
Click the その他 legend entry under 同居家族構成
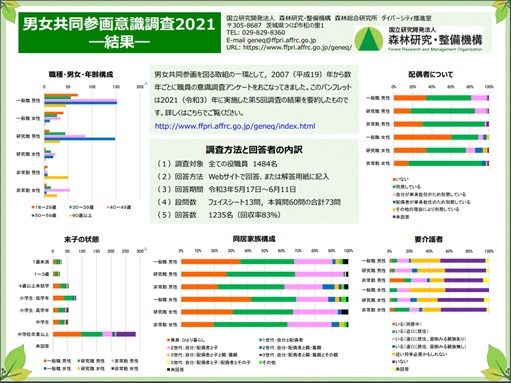pos(267,362)
